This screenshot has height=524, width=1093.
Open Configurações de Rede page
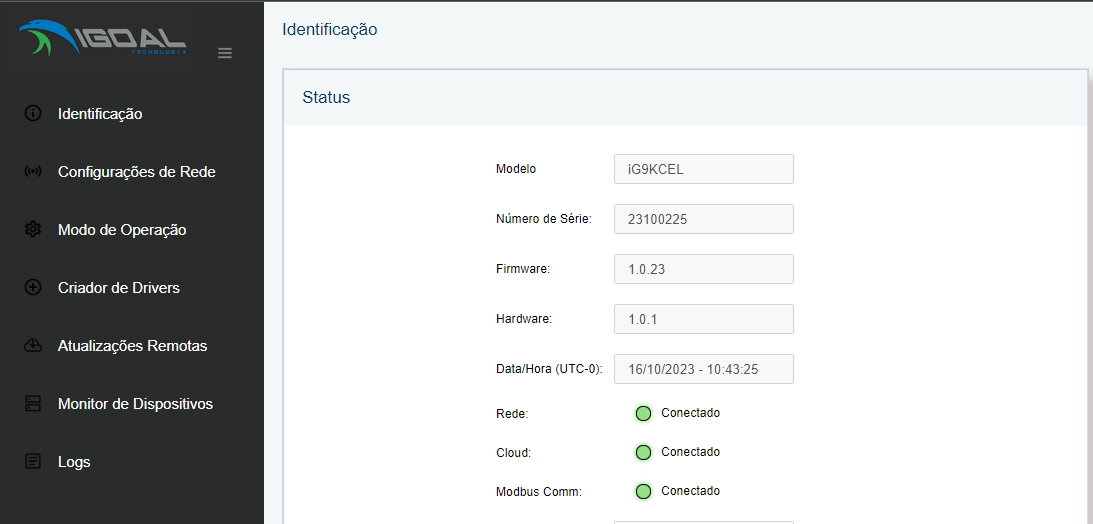(x=137, y=171)
